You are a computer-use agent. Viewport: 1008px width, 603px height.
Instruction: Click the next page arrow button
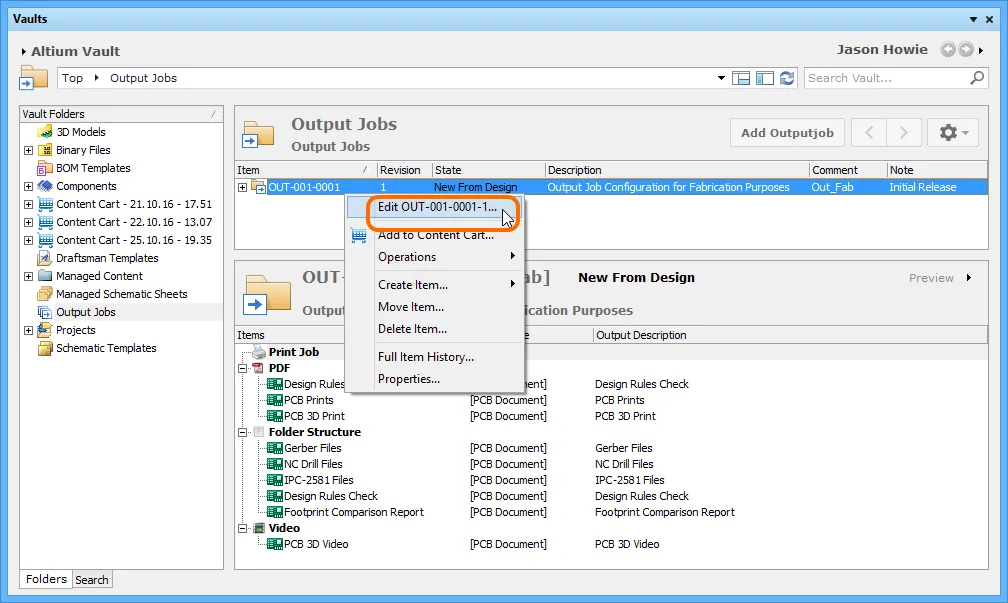[904, 133]
